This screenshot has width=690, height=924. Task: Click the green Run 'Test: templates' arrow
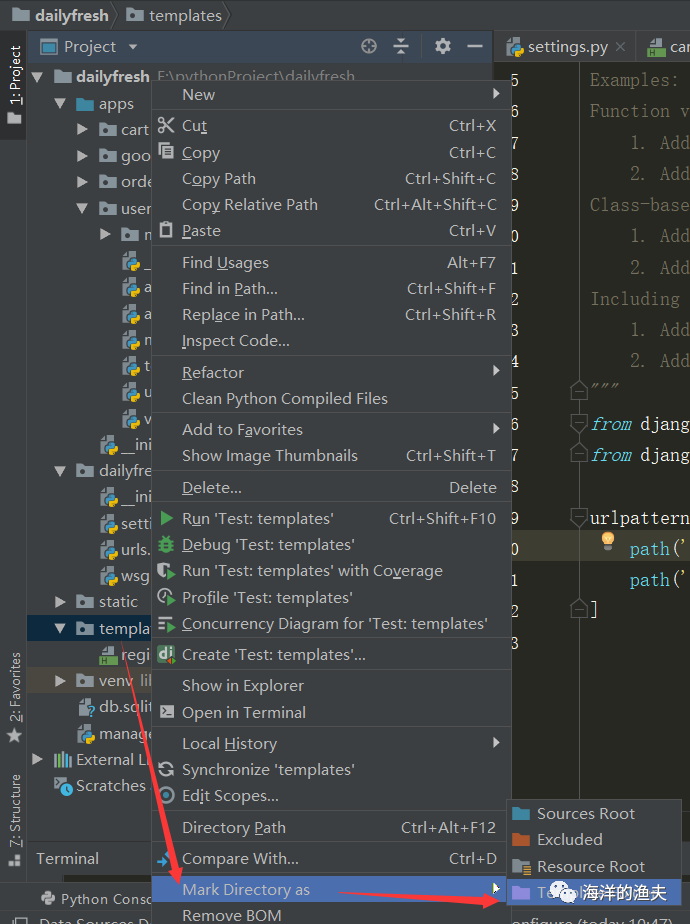pos(167,518)
